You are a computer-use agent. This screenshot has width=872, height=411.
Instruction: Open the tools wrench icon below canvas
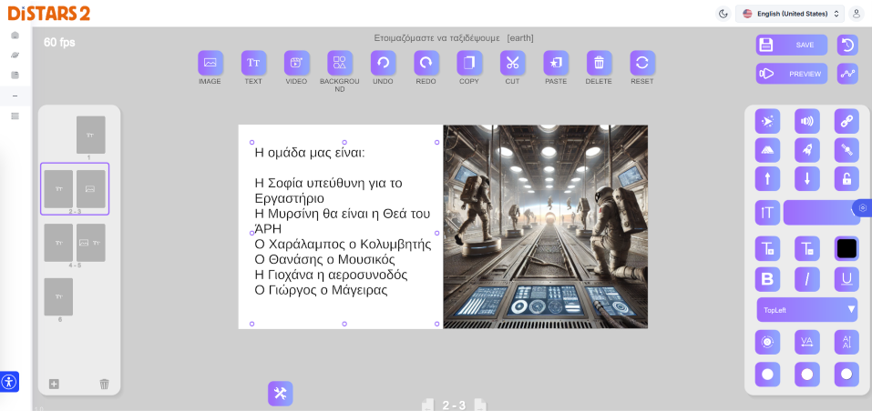tap(280, 393)
